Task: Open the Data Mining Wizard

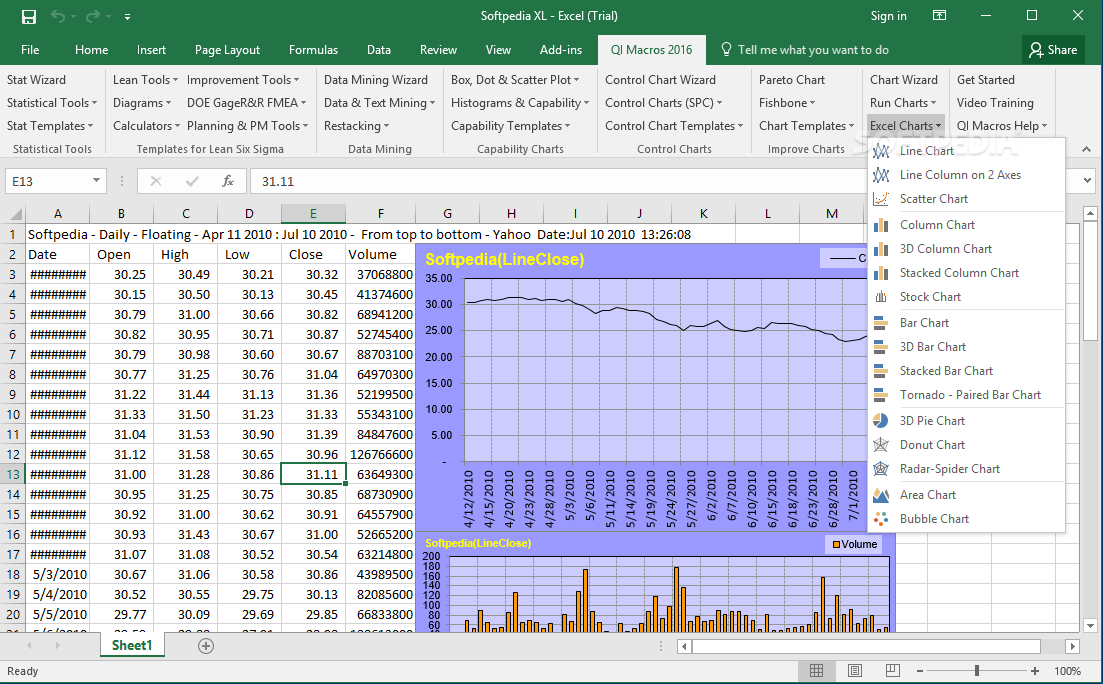Action: point(376,80)
